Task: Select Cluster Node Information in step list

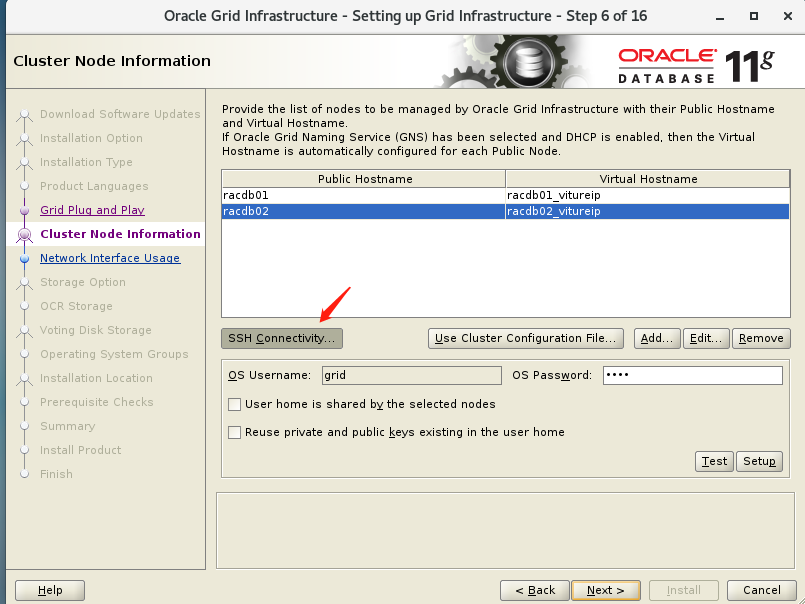Action: 120,234
